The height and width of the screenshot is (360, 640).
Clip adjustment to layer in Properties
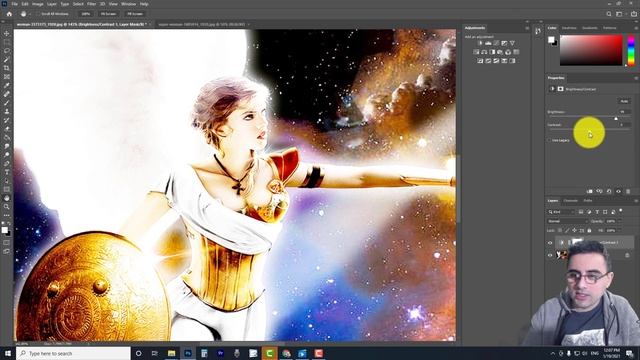[589, 191]
